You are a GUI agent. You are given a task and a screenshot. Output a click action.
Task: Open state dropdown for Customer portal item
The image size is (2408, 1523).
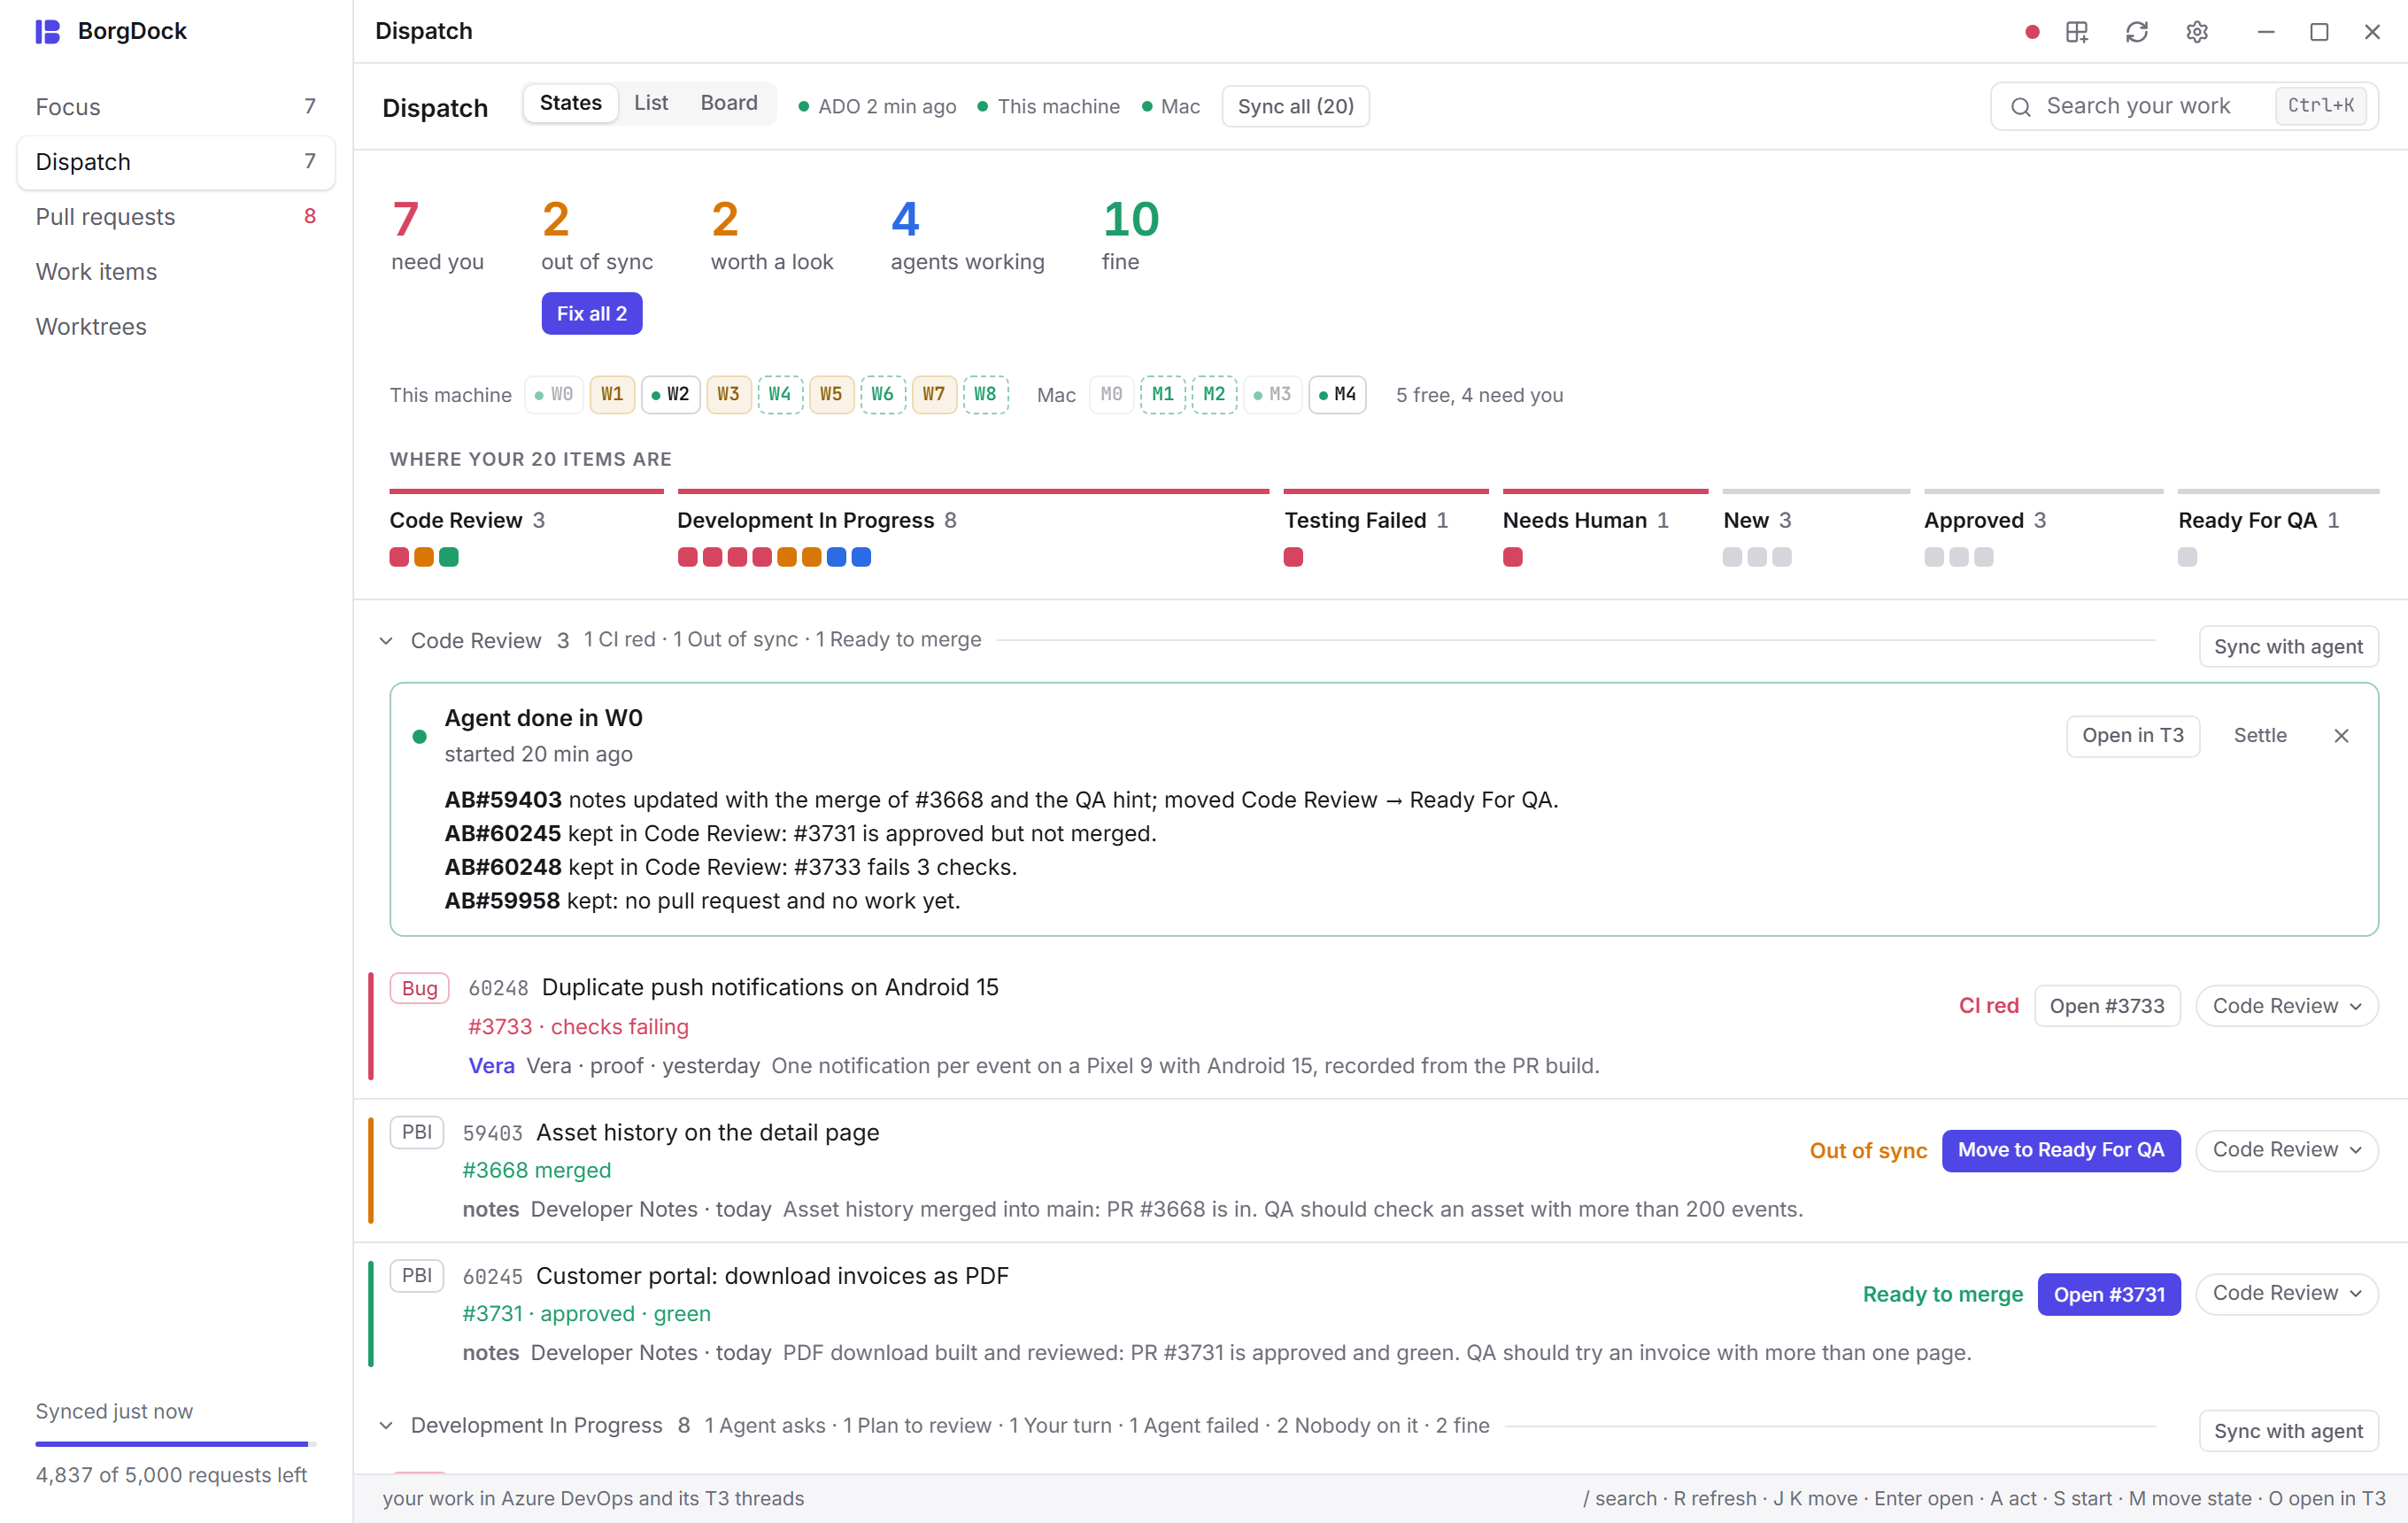pyautogui.click(x=2286, y=1294)
